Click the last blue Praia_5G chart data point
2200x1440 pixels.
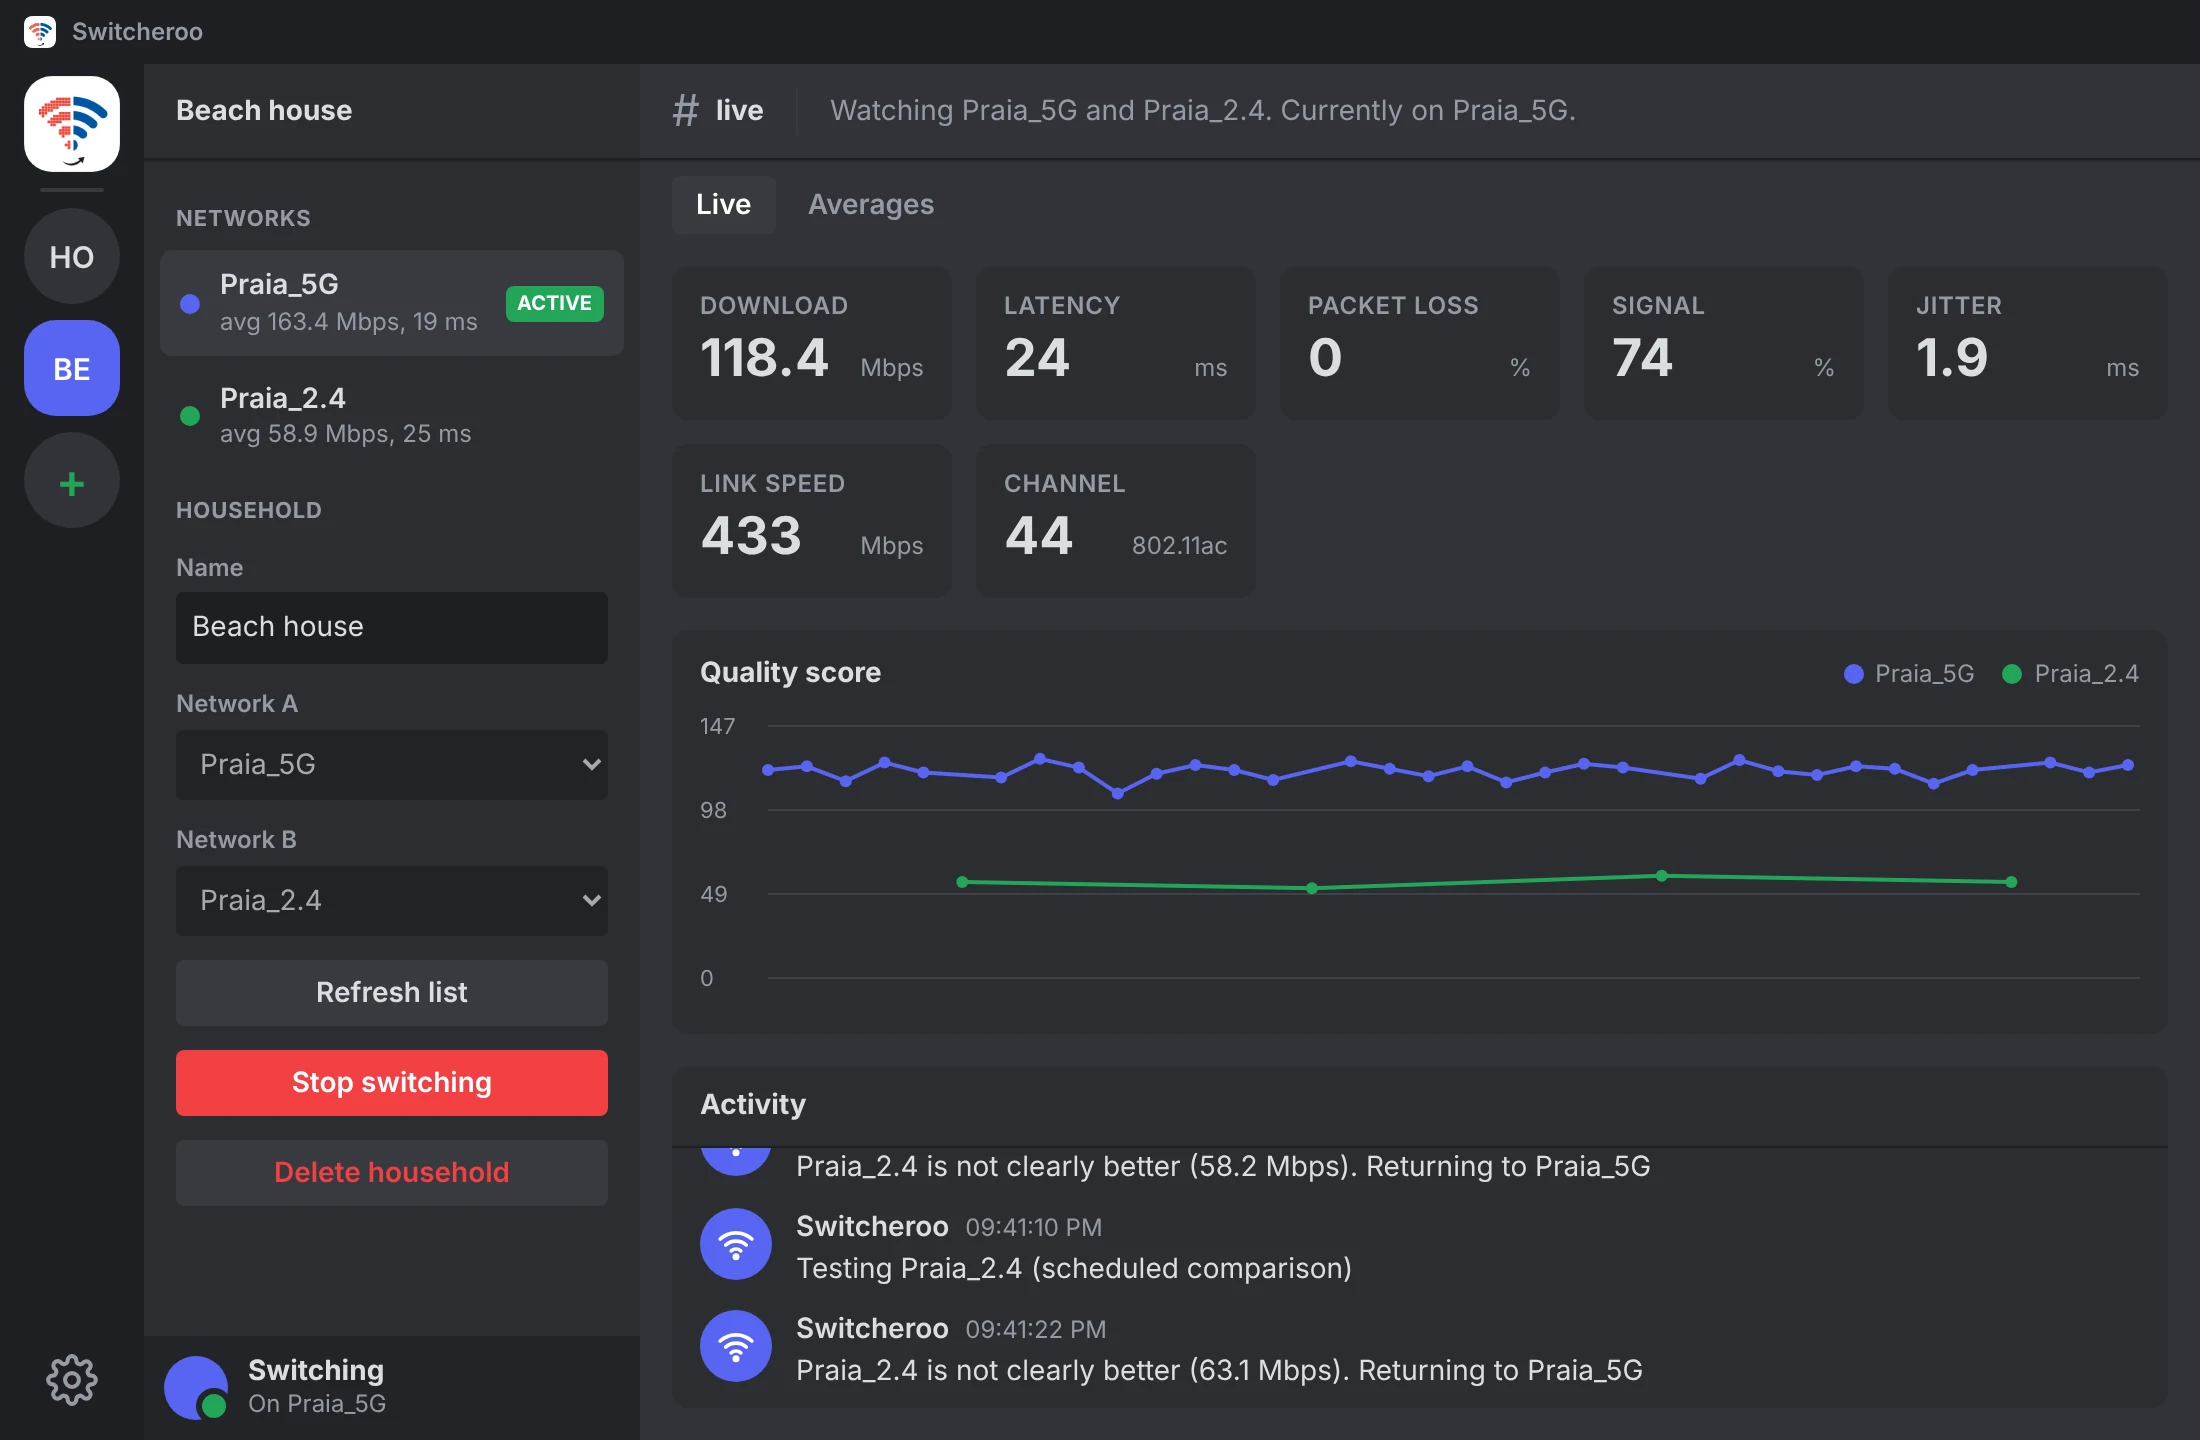point(2128,765)
